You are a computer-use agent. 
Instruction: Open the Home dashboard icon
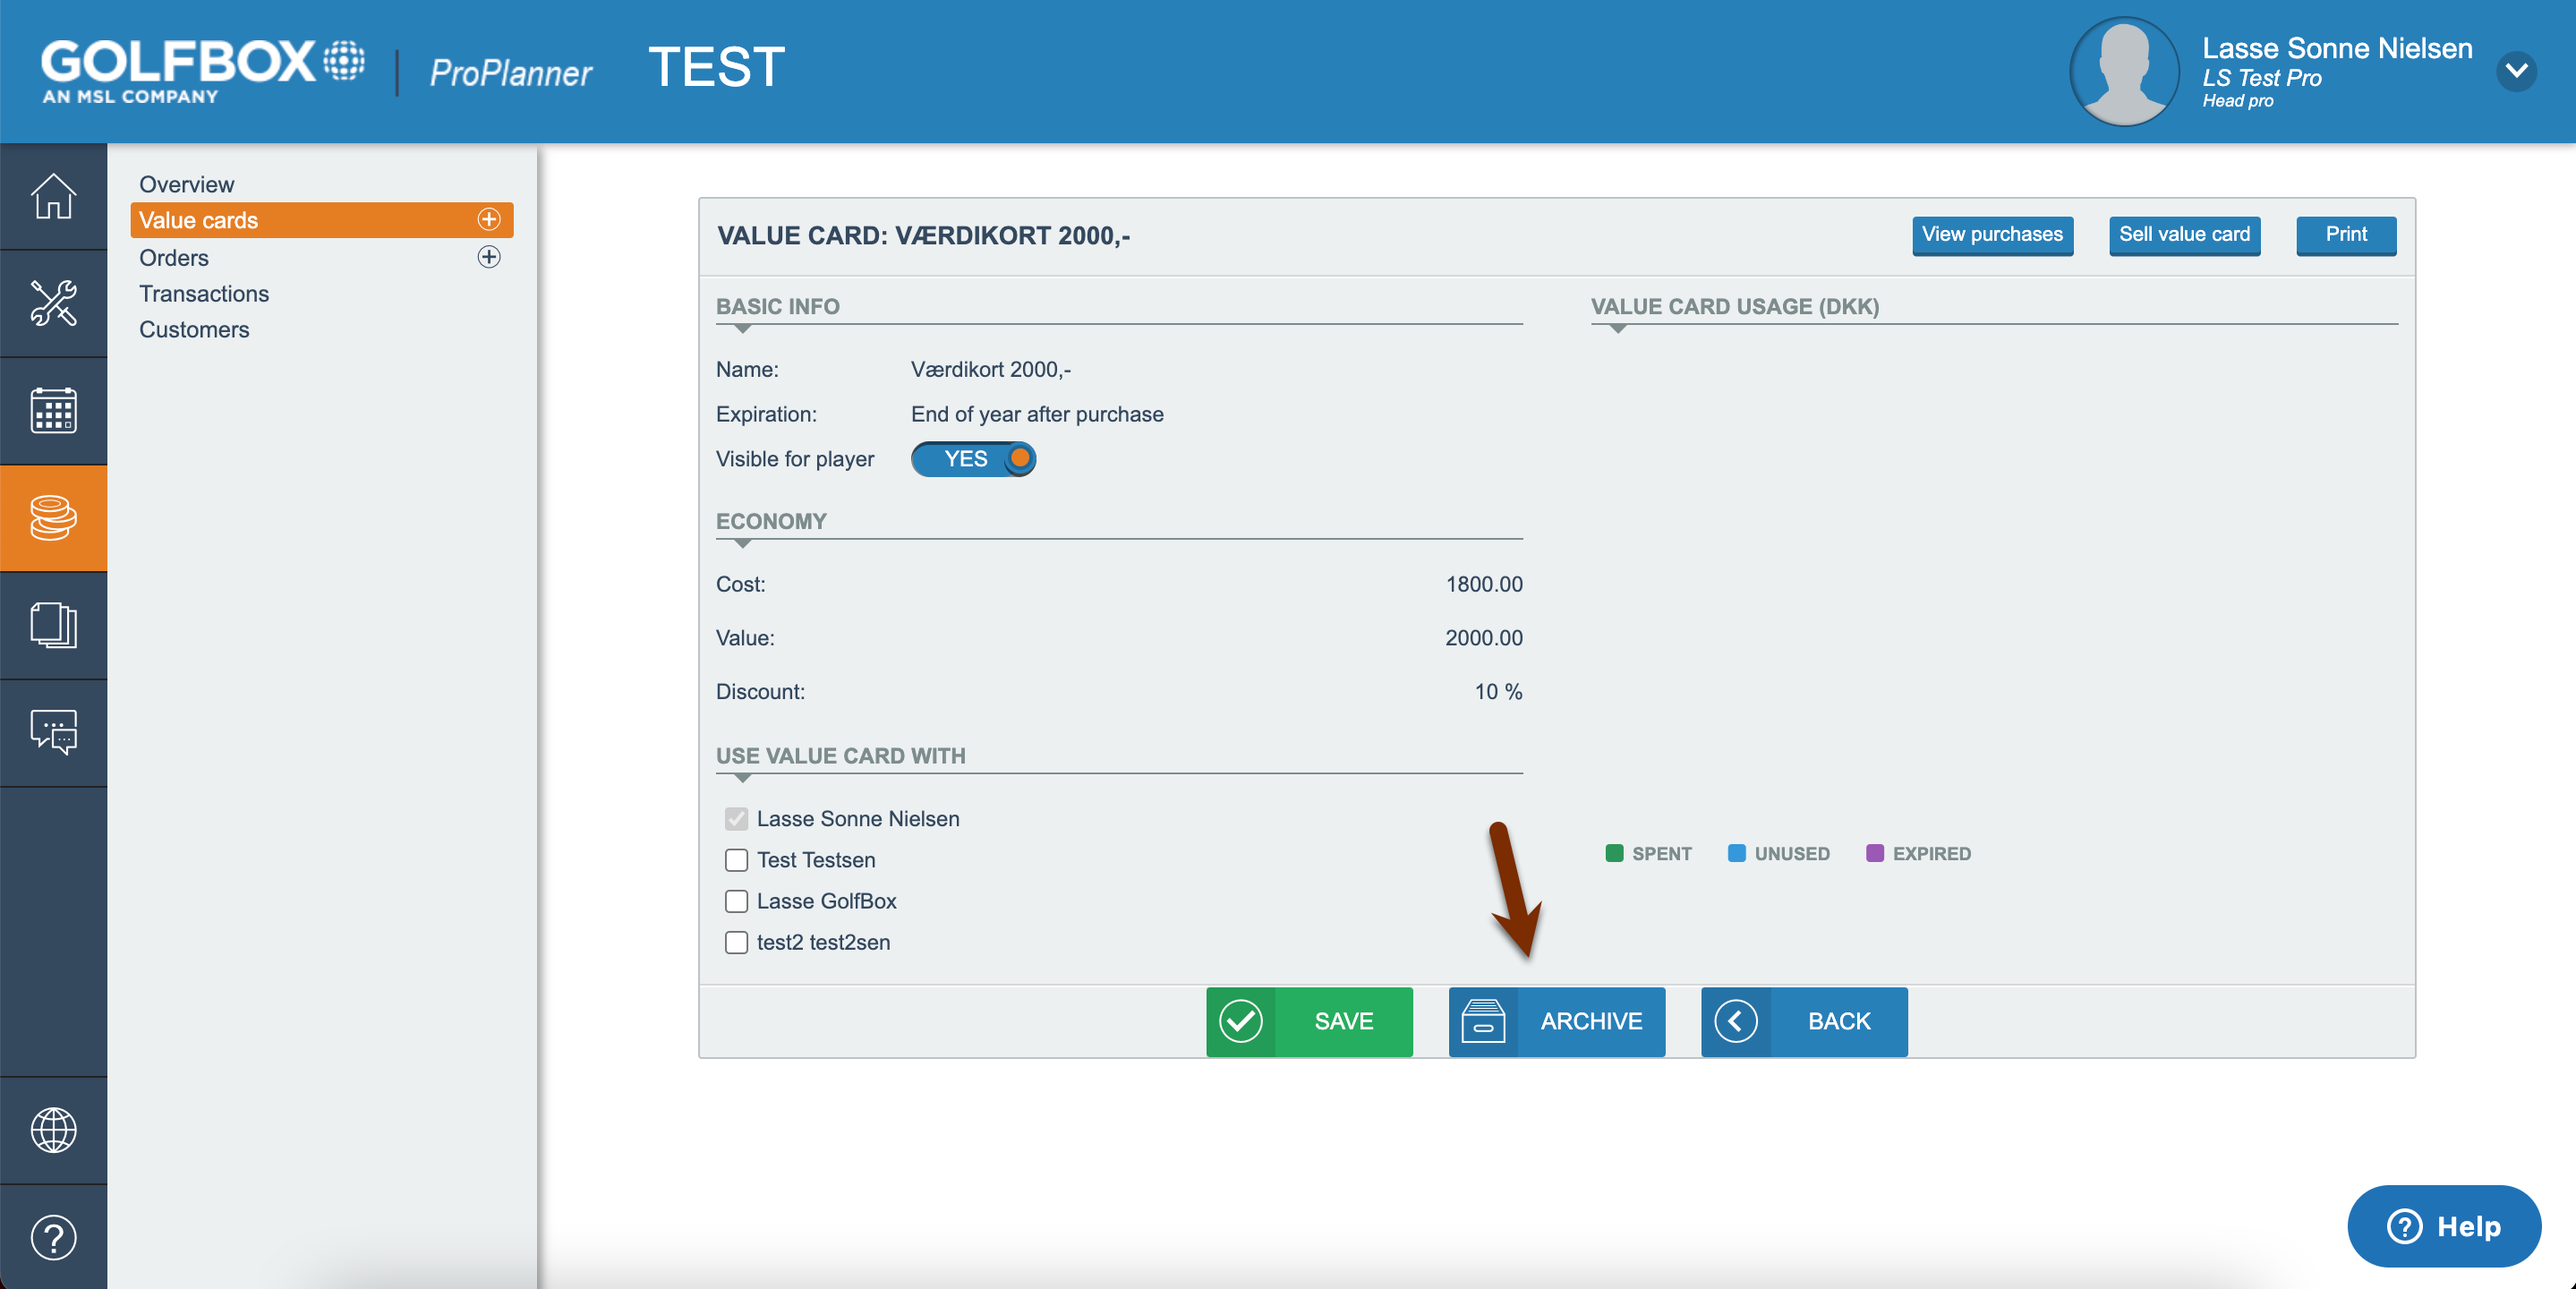[54, 196]
